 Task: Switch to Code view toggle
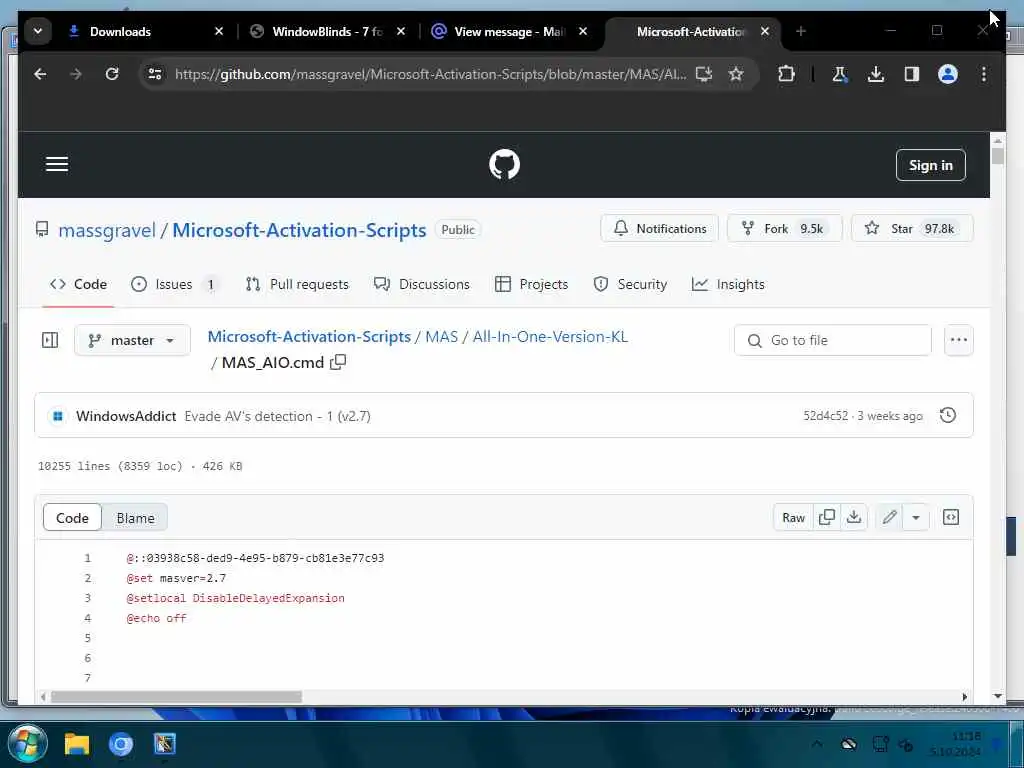(72, 518)
